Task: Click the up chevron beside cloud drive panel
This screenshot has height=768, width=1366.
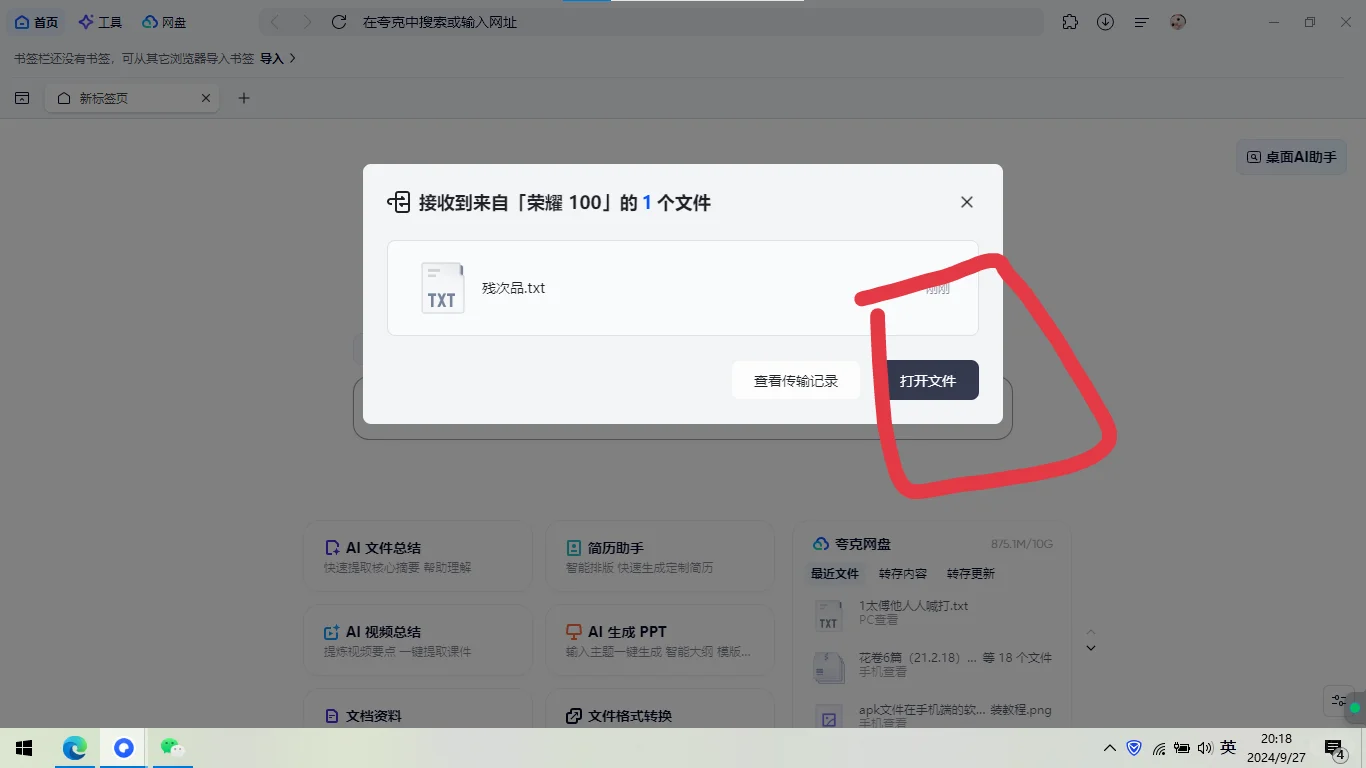Action: [x=1091, y=631]
